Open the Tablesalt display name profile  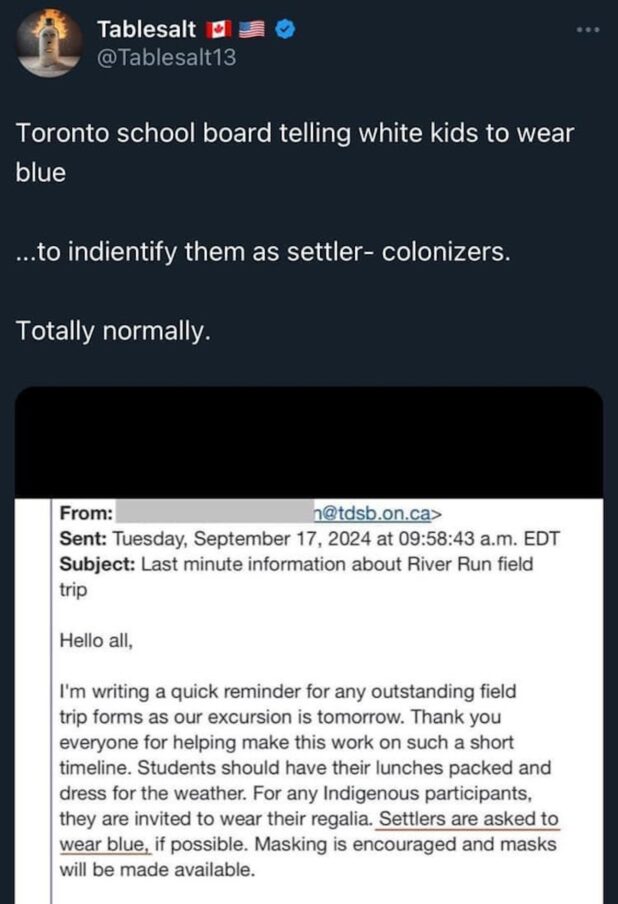[147, 31]
